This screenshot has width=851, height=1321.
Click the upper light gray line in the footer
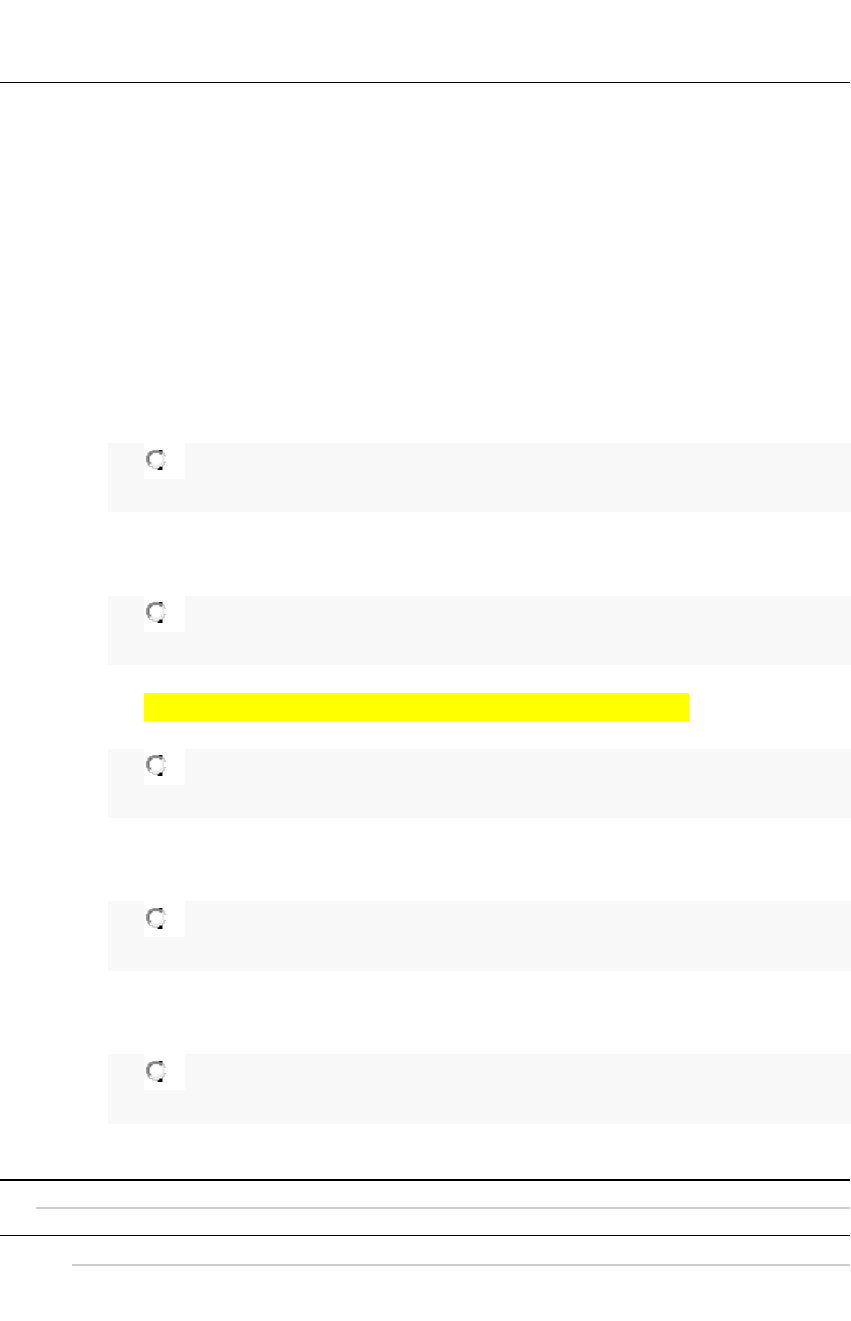click(440, 1208)
